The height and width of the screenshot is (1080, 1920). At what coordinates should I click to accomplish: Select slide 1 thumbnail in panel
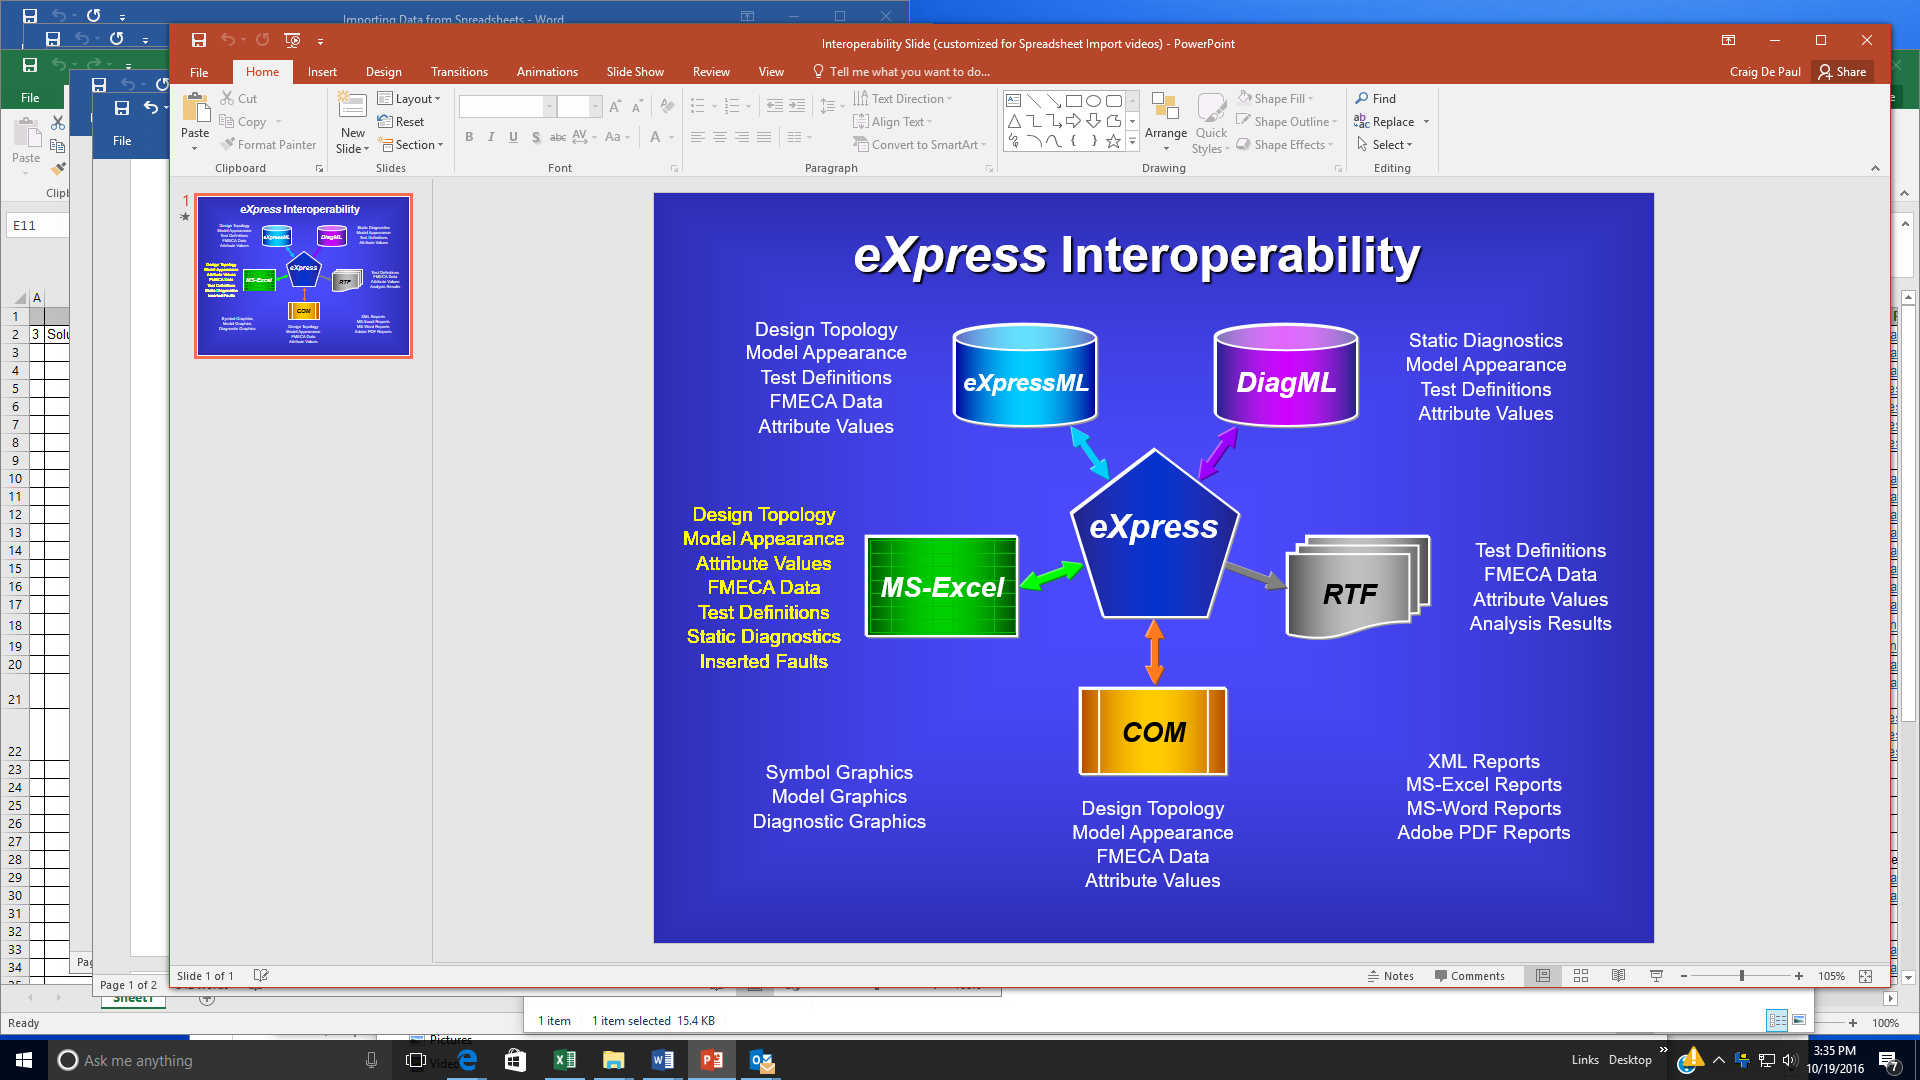click(303, 276)
